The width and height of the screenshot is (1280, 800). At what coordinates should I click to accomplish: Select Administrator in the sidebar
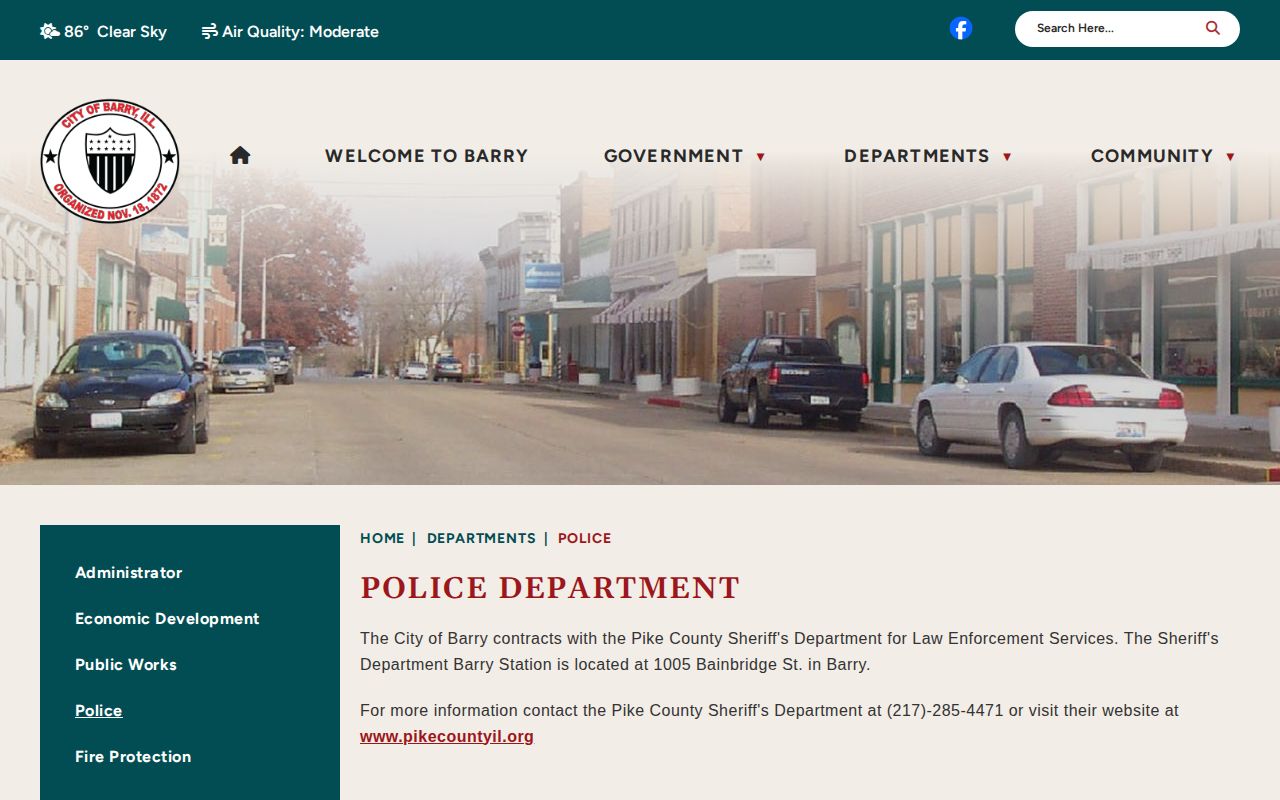129,573
